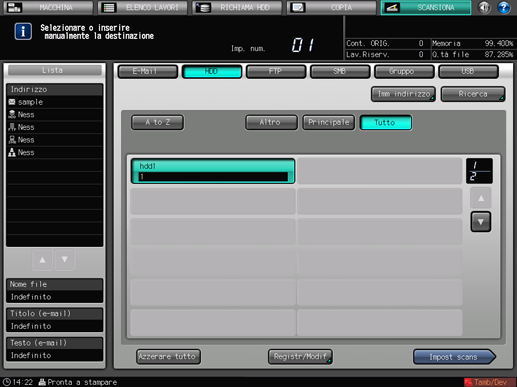Viewport: 517px width, 387px height.
Task: Open the Ricerca search button
Action: [473, 94]
